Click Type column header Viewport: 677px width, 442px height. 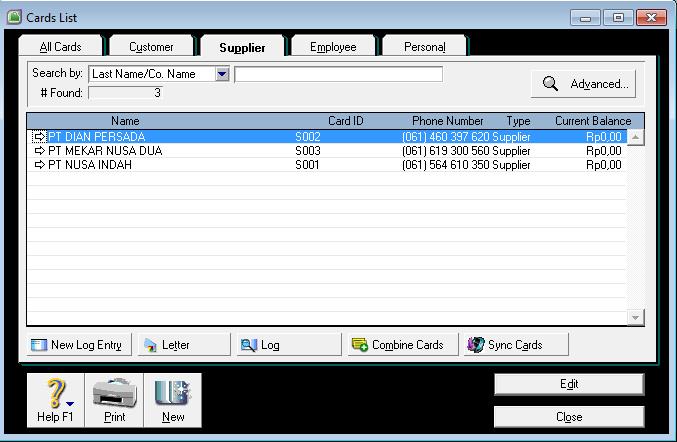pyautogui.click(x=518, y=121)
